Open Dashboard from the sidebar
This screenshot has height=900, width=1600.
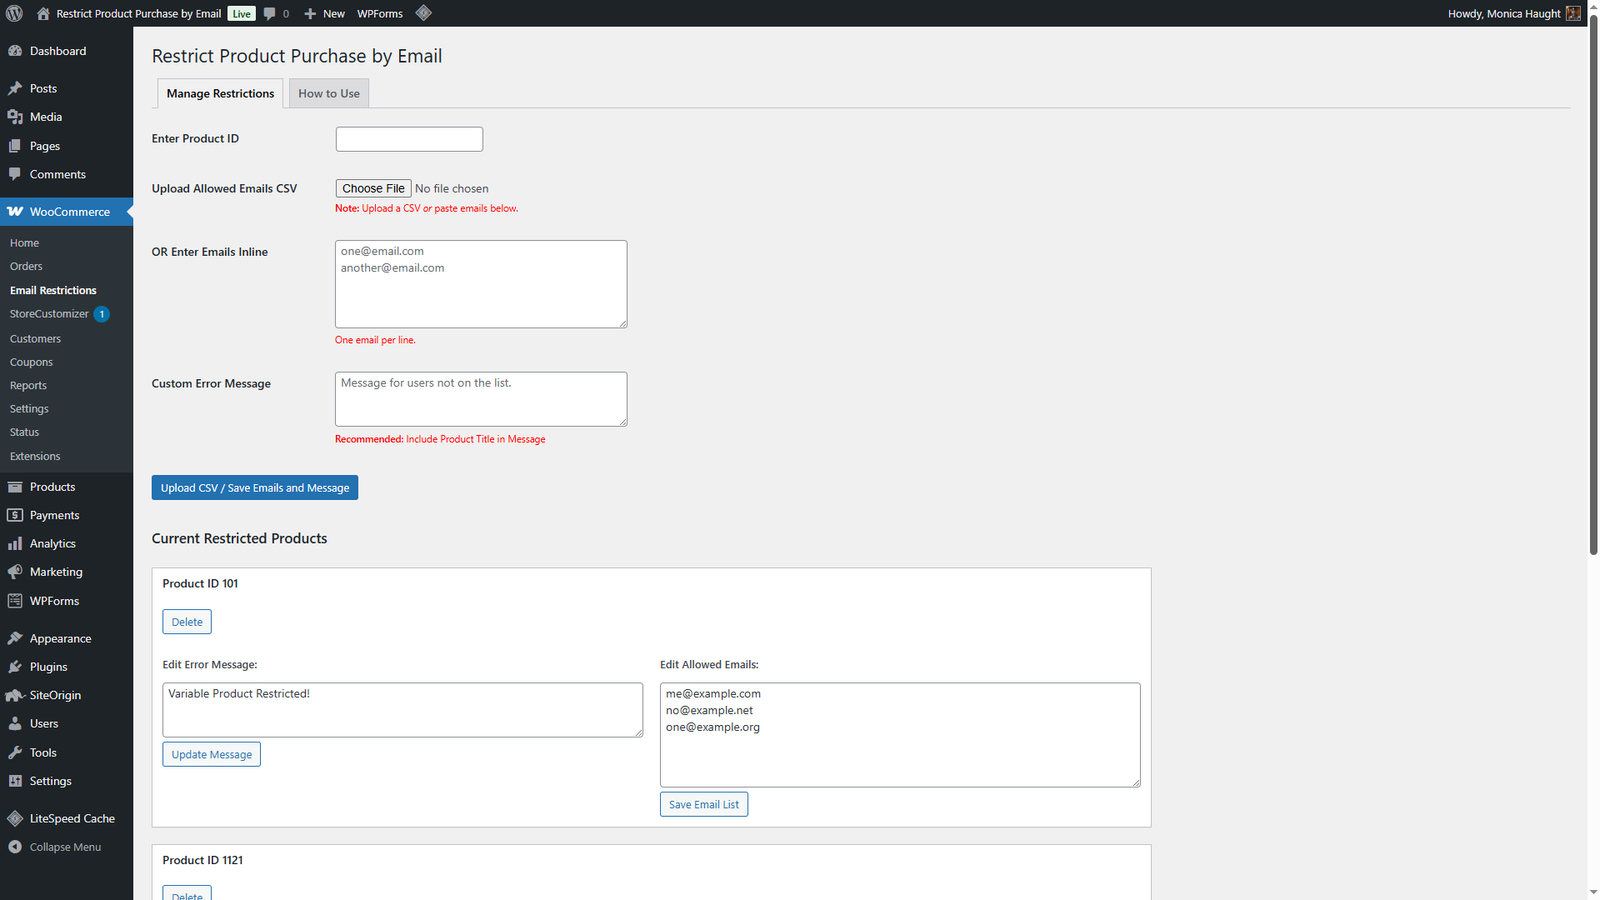point(57,51)
